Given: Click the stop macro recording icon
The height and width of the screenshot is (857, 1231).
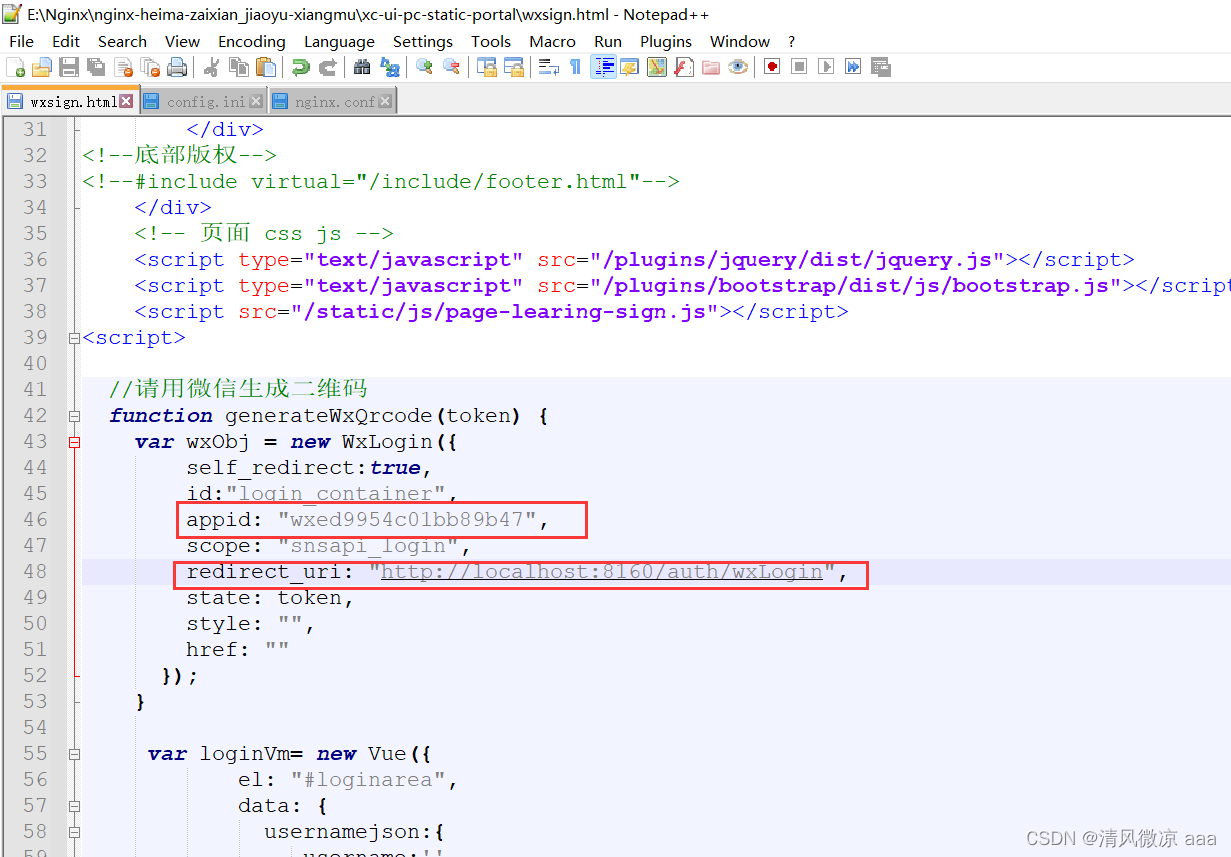Looking at the screenshot, I should pyautogui.click(x=799, y=67).
